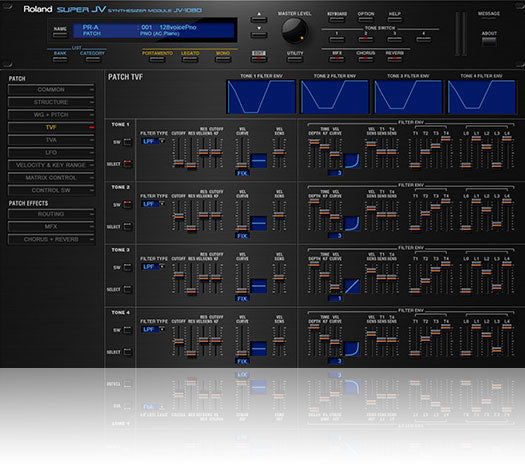Open the STRUCTURE patch page
The height and width of the screenshot is (468, 525).
(x=51, y=102)
